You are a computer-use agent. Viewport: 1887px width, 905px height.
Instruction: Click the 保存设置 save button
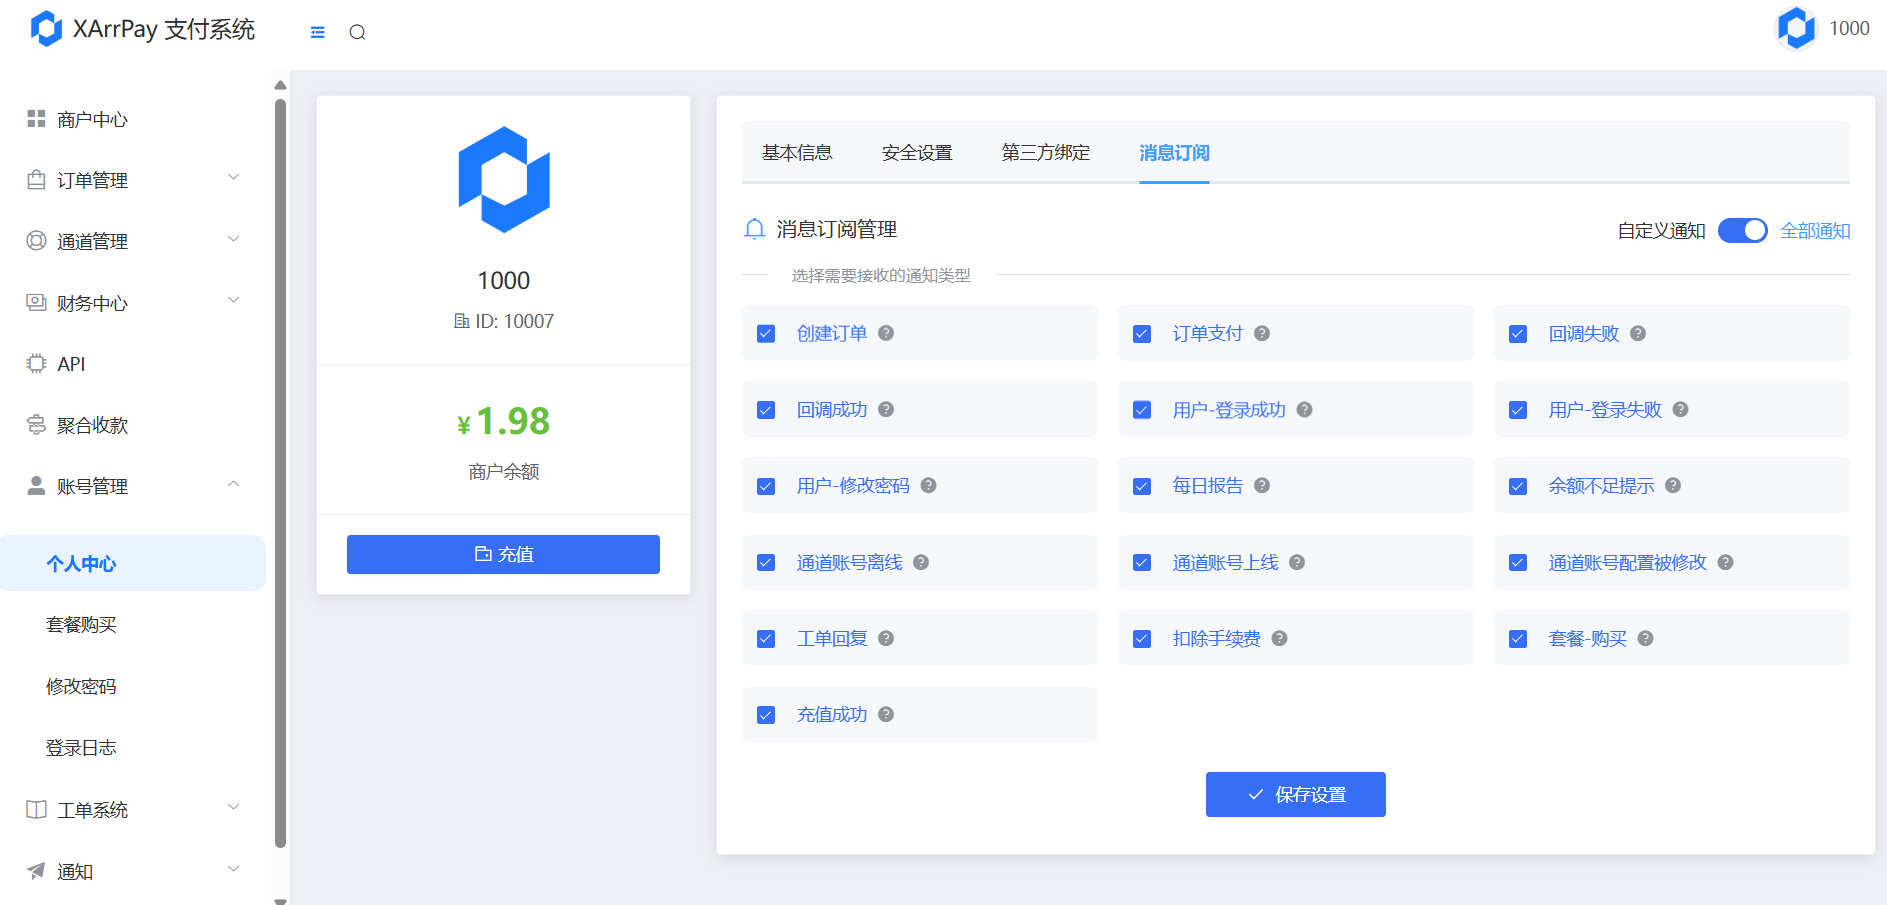1295,794
